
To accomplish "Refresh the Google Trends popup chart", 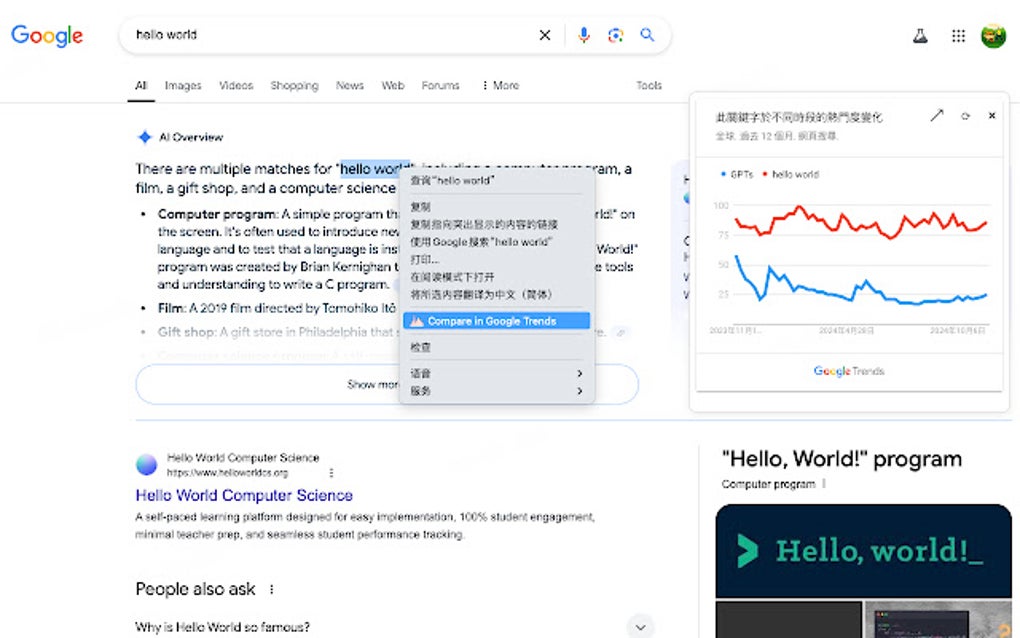I will pos(965,115).
